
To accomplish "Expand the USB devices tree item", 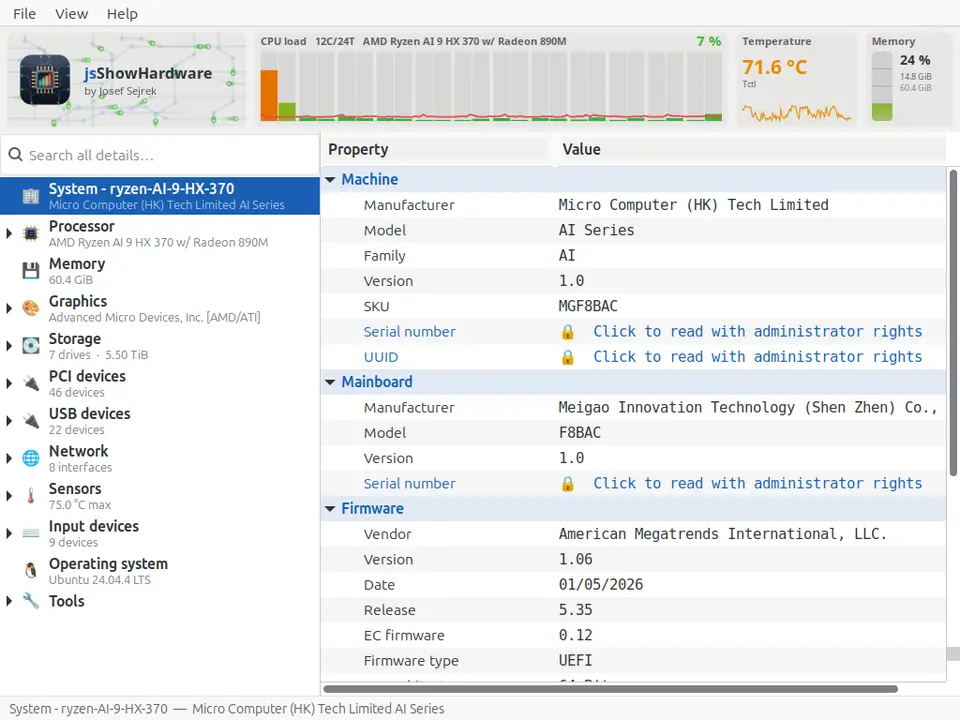I will pyautogui.click(x=9, y=421).
